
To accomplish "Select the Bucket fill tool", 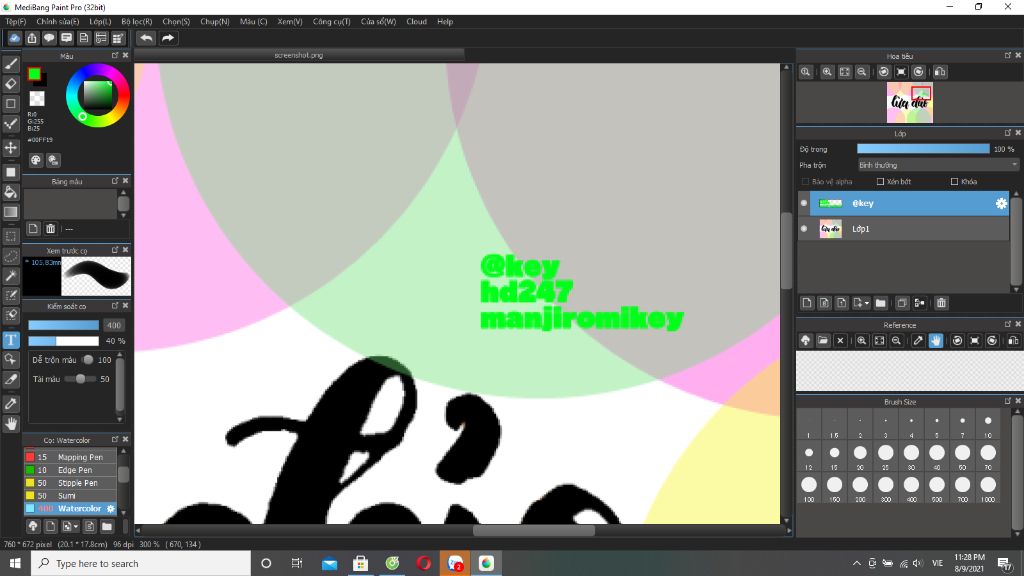I will [x=10, y=192].
